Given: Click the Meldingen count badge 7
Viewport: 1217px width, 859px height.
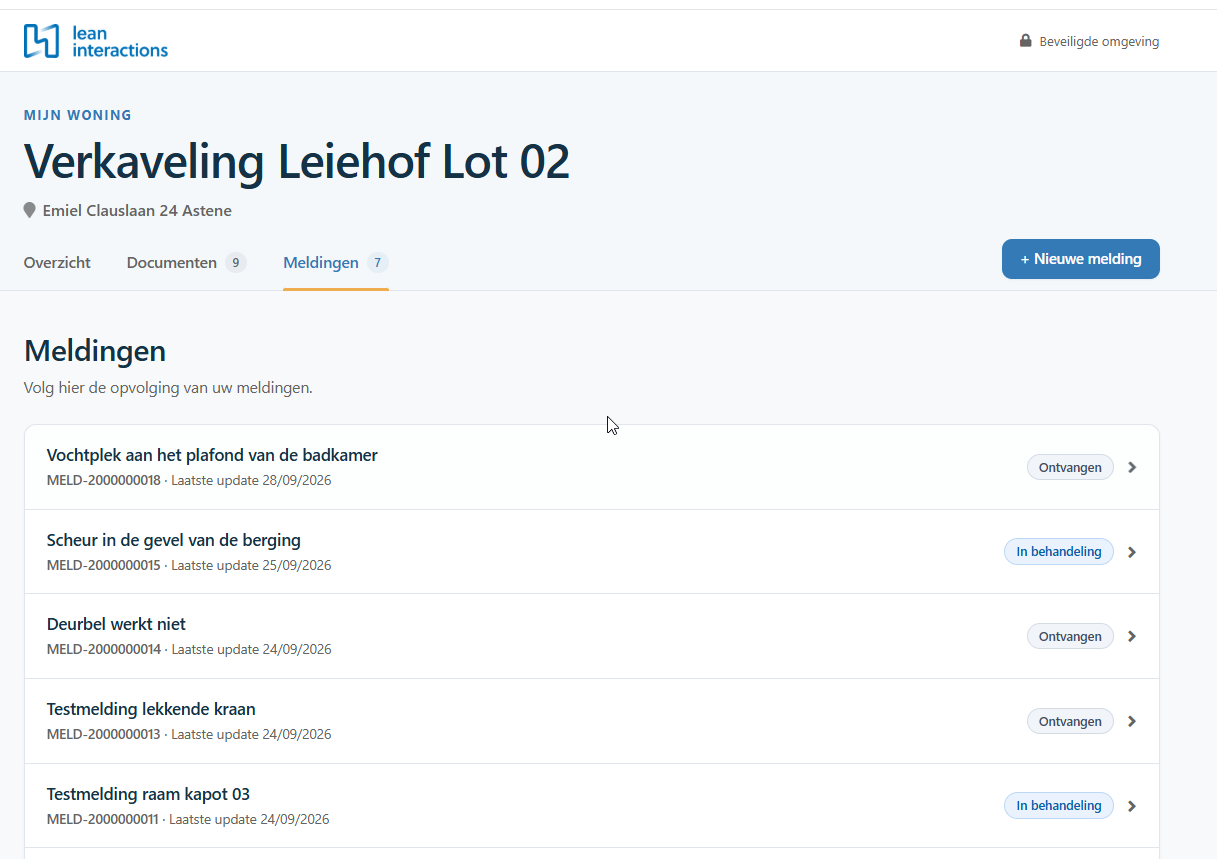Looking at the screenshot, I should pyautogui.click(x=377, y=263).
